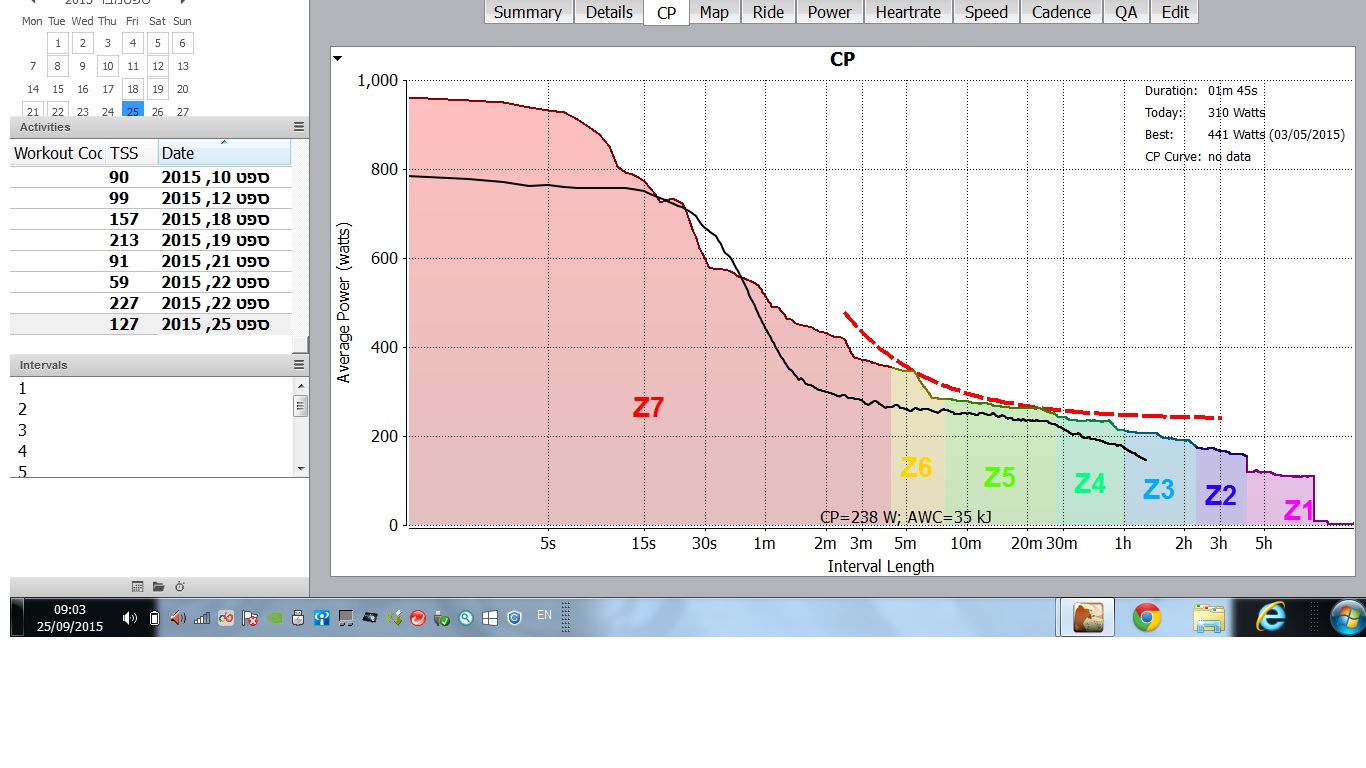This screenshot has width=1366, height=768.
Task: Select day 18 in the calendar
Action: [x=132, y=89]
